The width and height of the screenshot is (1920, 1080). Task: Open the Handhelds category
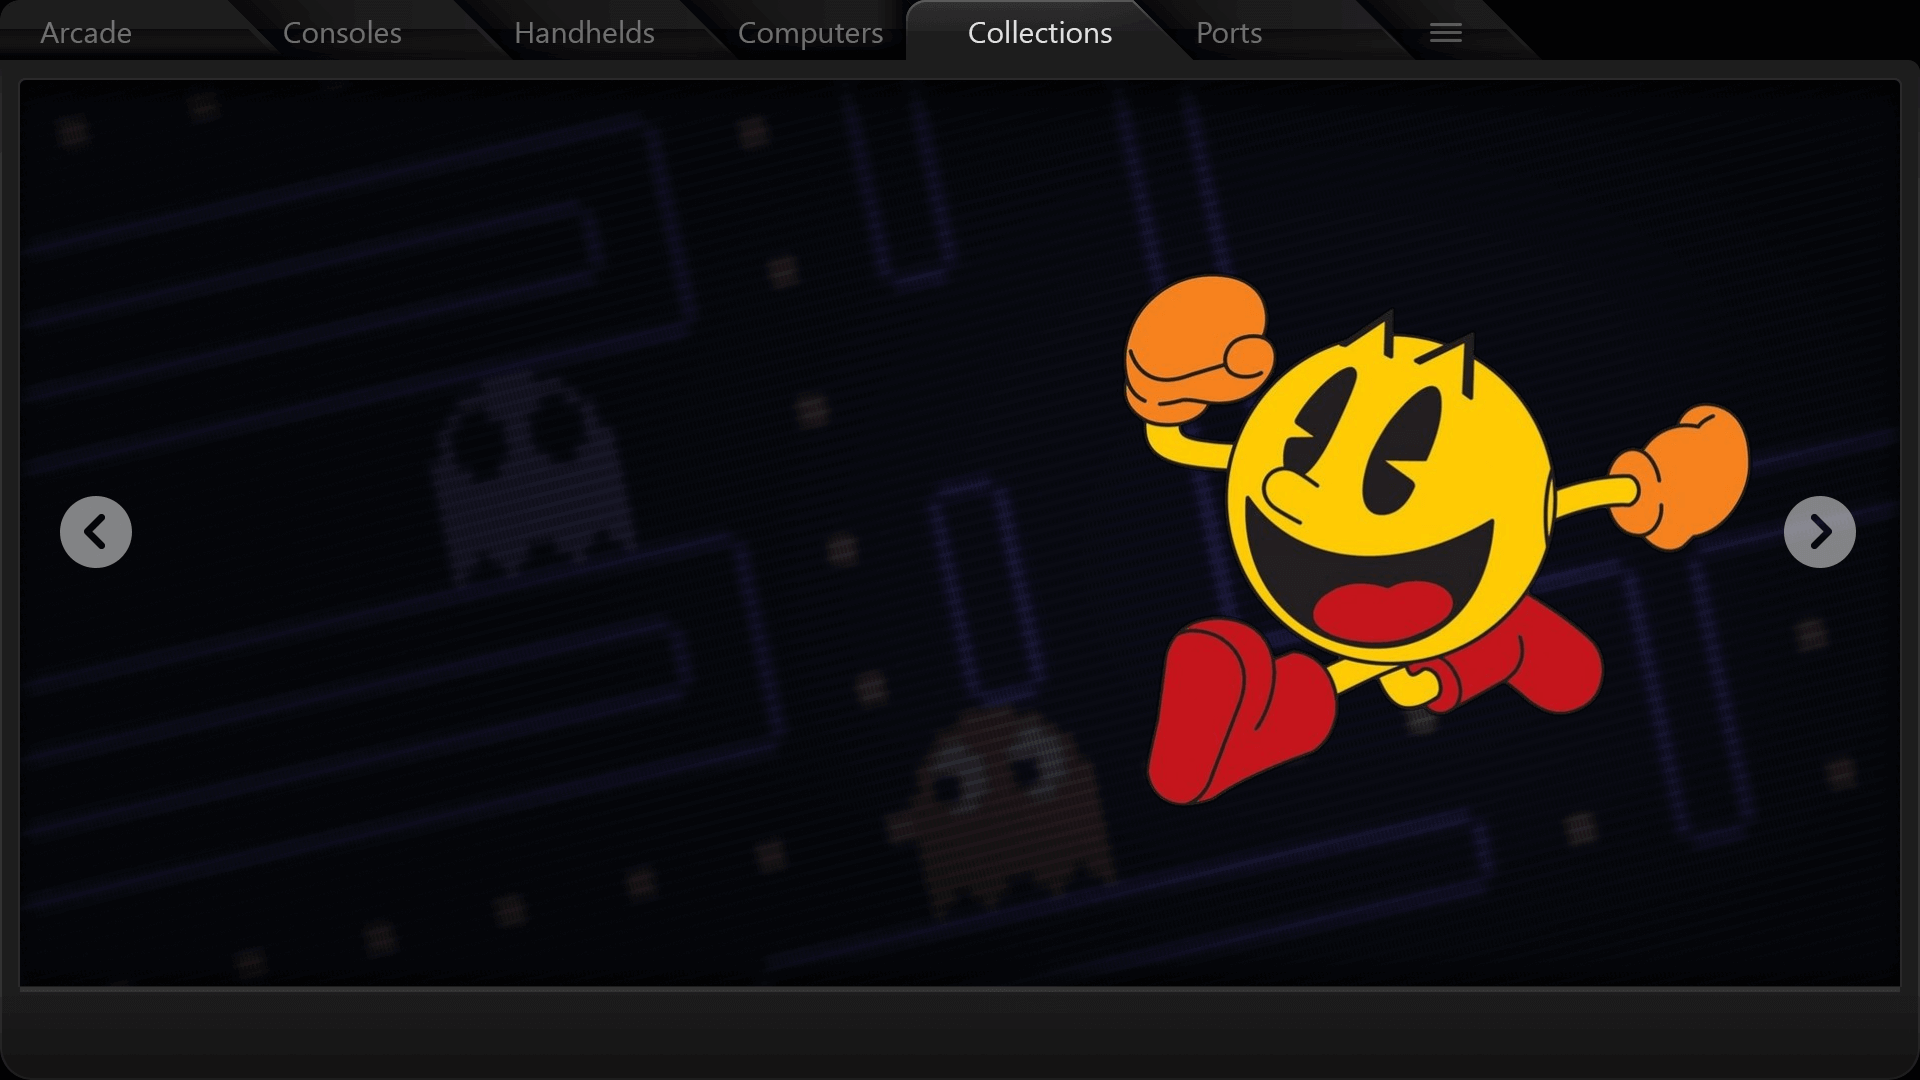click(584, 32)
